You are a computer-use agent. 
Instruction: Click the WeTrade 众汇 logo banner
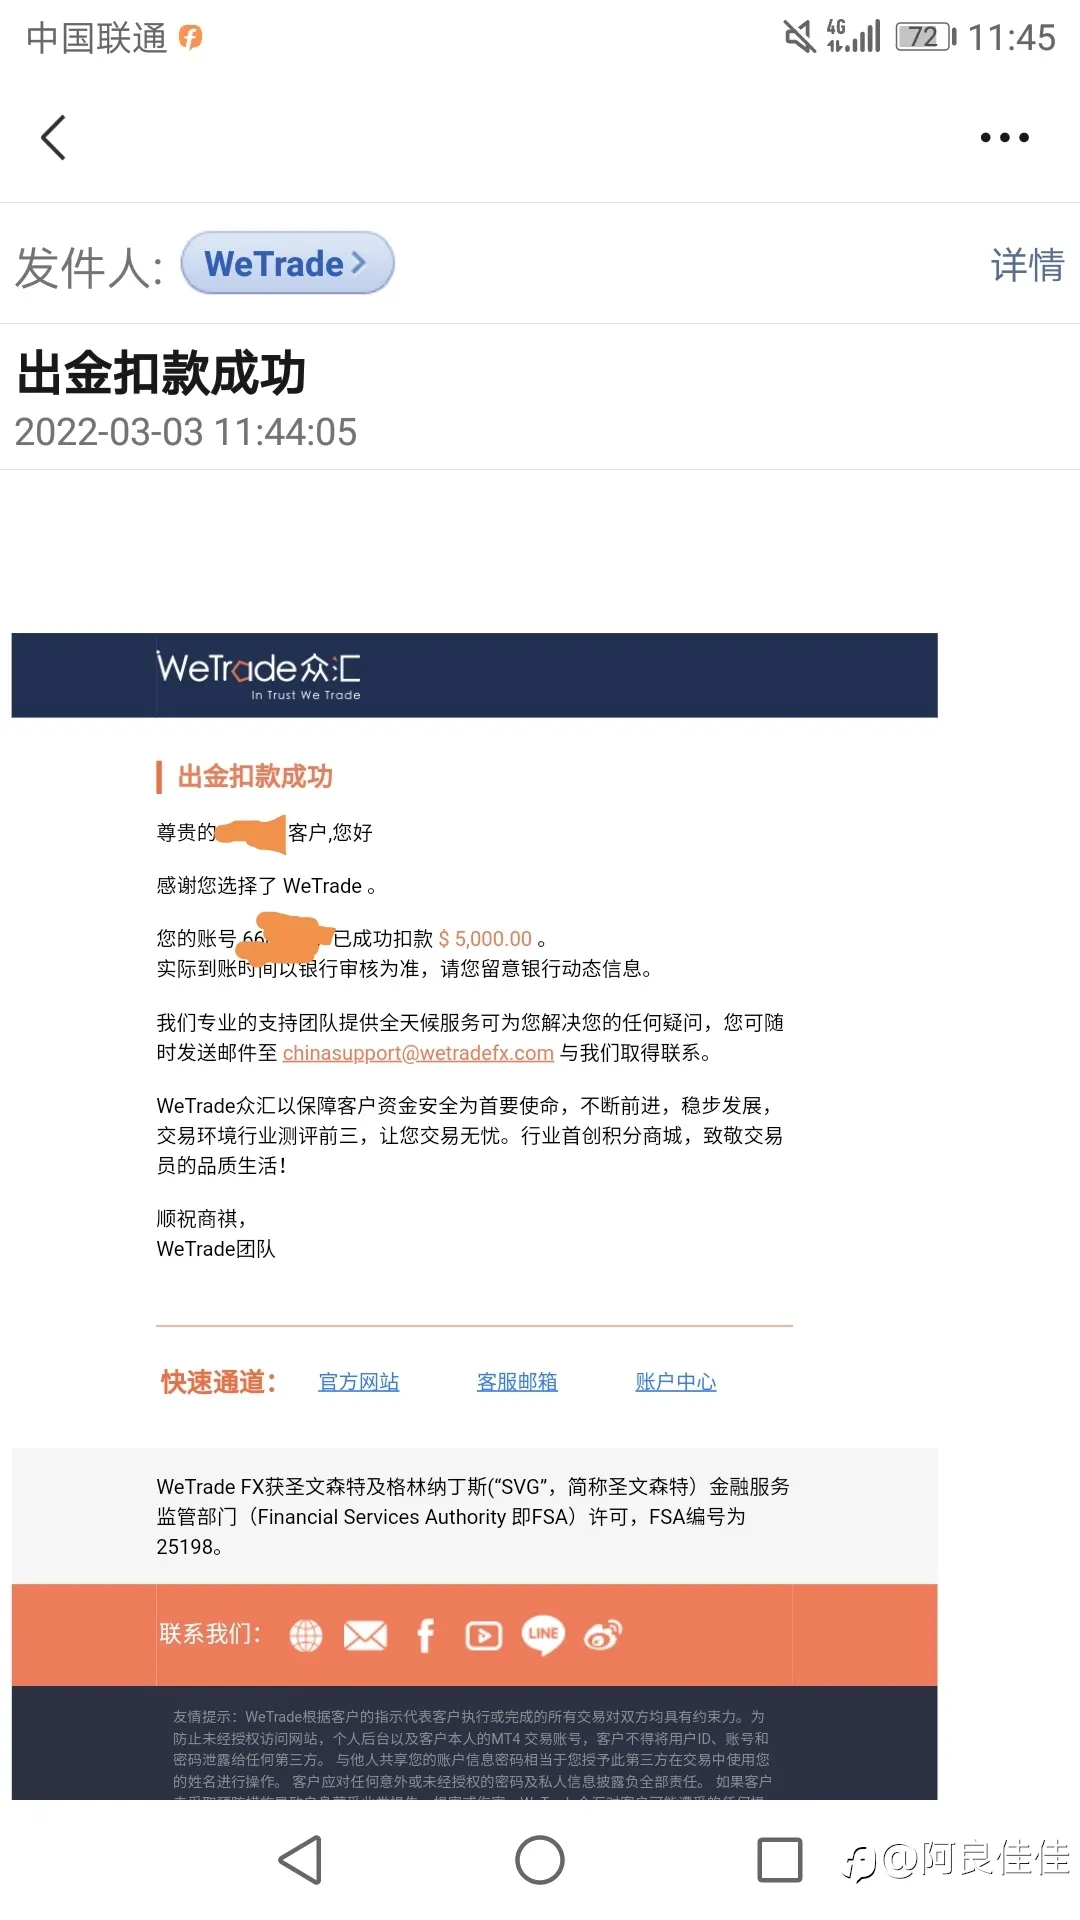point(474,675)
